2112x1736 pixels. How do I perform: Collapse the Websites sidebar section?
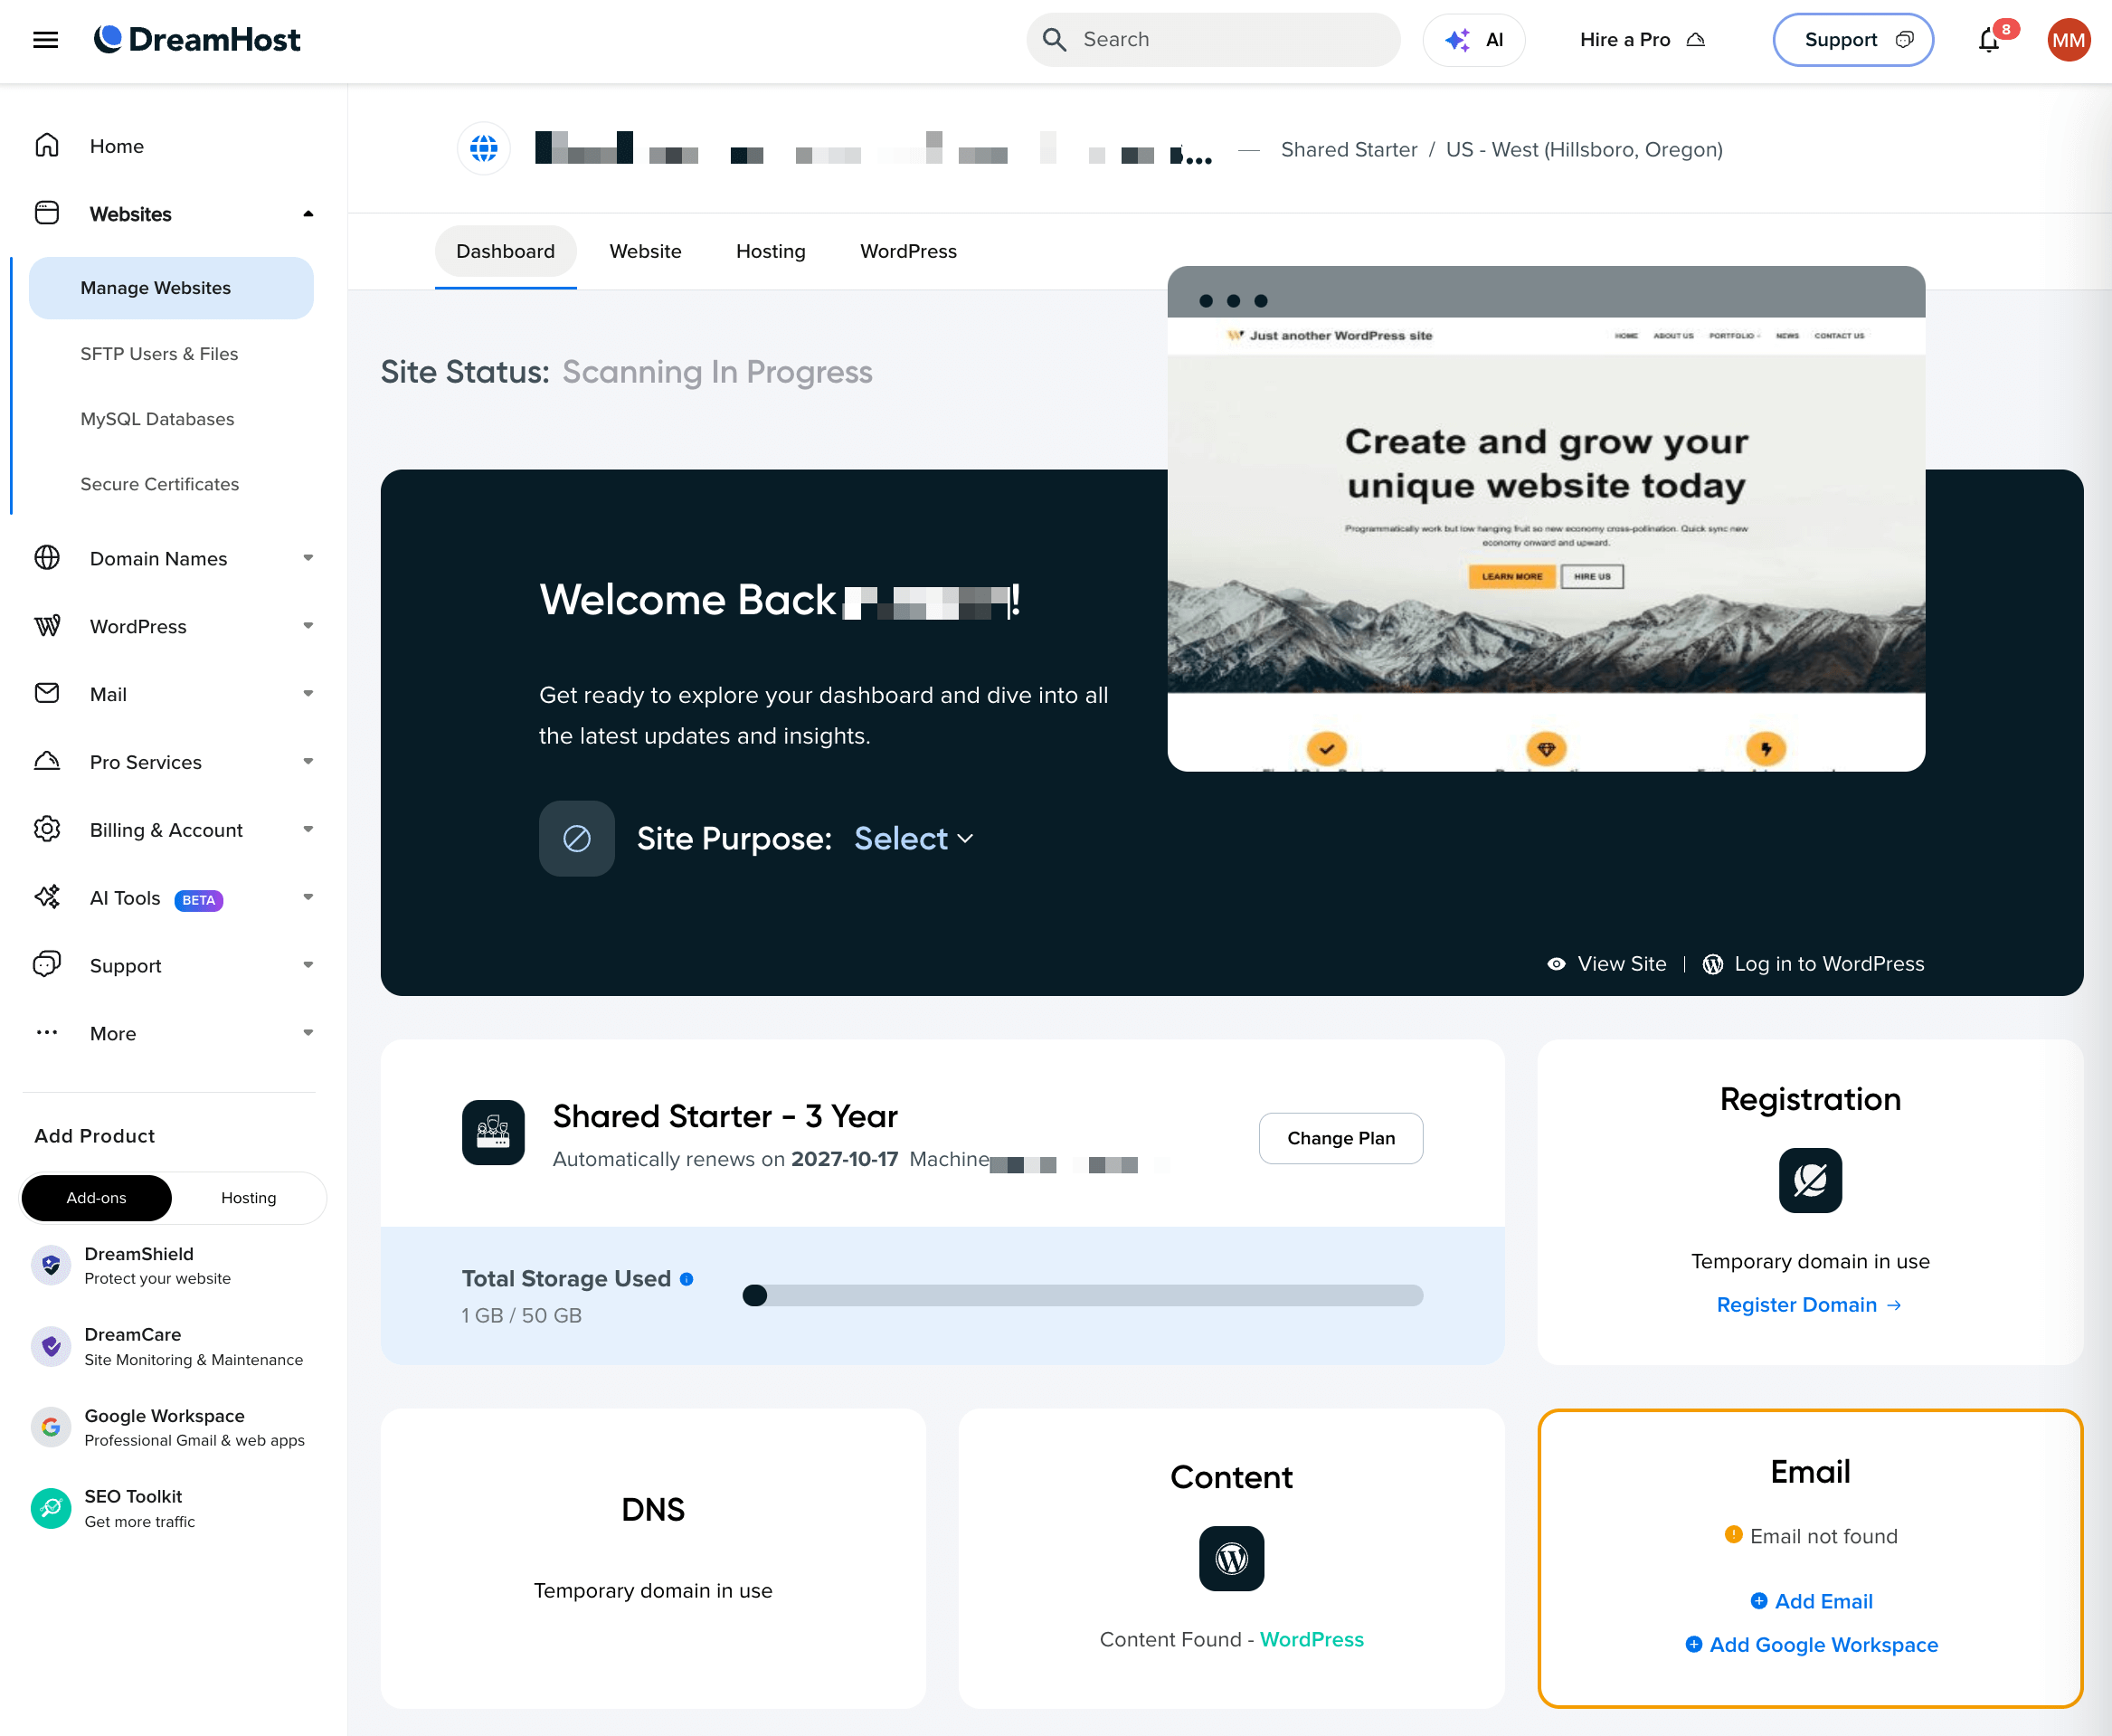tap(308, 213)
